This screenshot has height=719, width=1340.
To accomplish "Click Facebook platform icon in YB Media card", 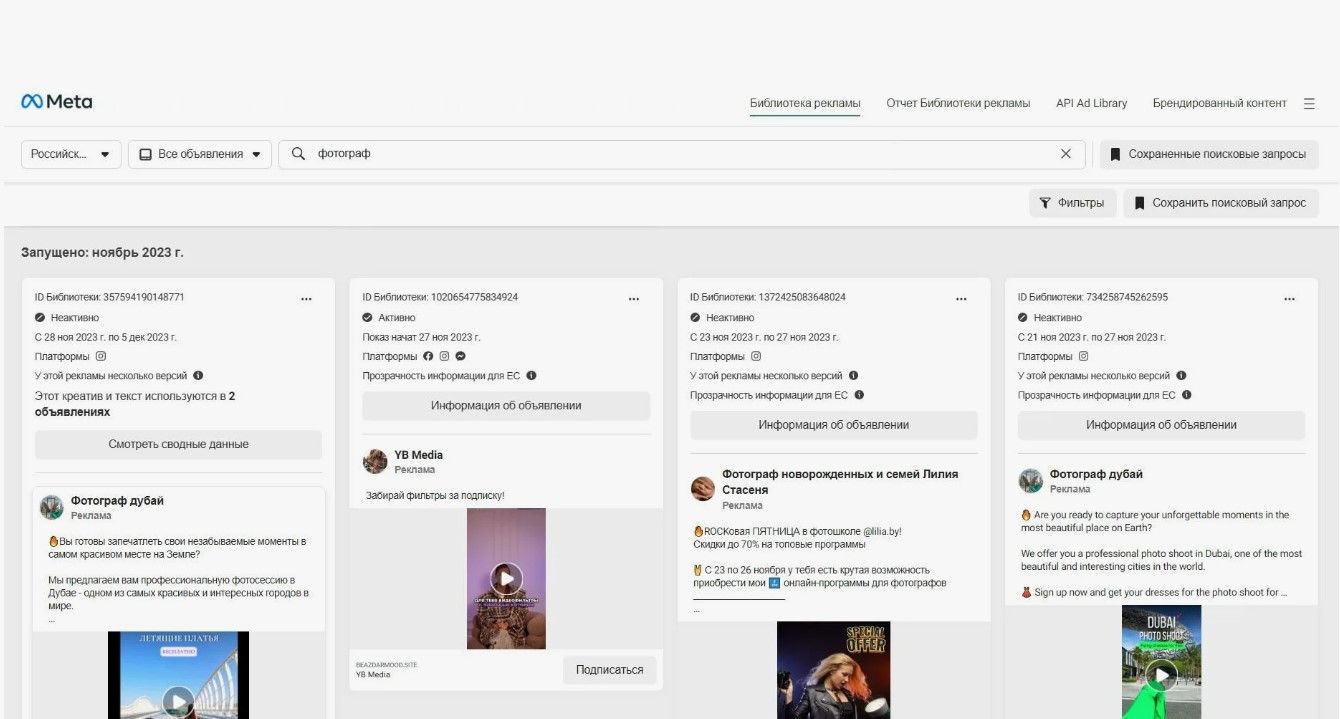I will [x=428, y=356].
